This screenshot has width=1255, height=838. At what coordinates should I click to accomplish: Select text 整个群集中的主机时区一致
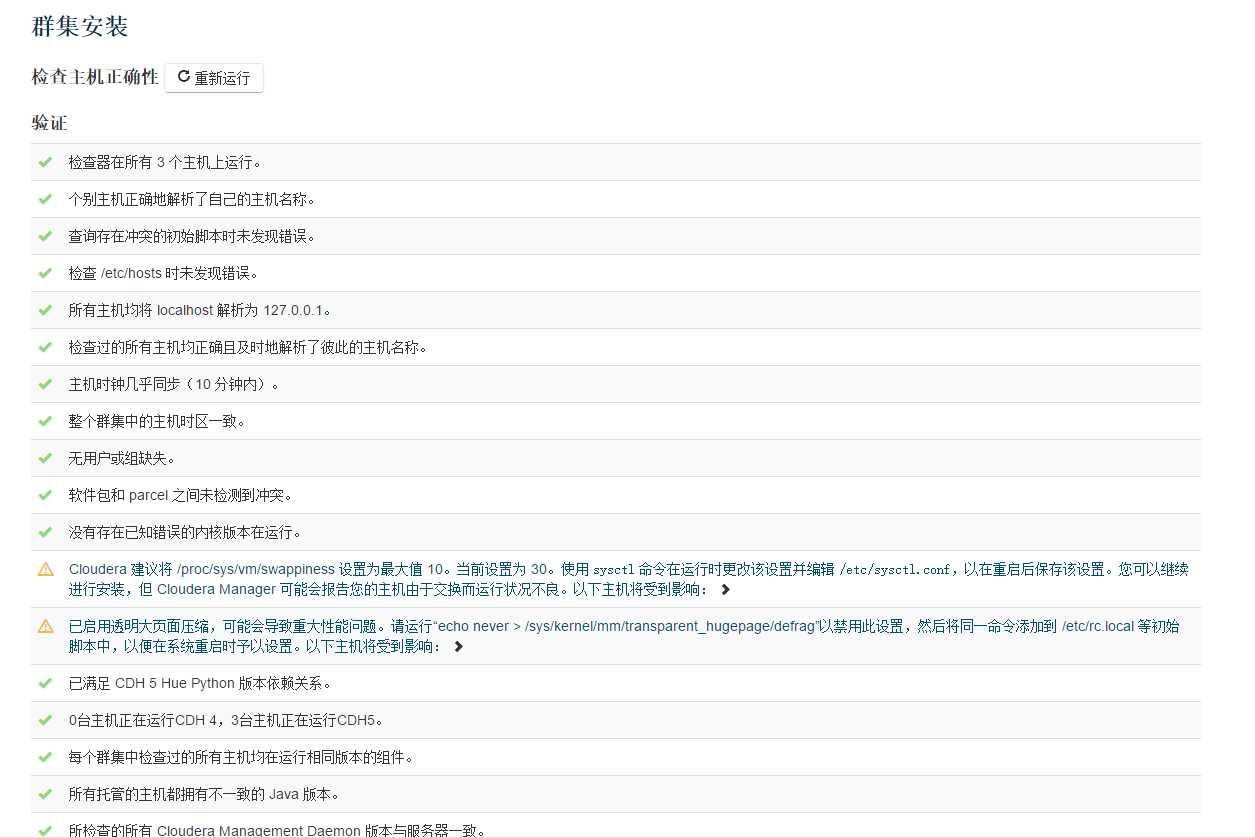pyautogui.click(x=157, y=421)
